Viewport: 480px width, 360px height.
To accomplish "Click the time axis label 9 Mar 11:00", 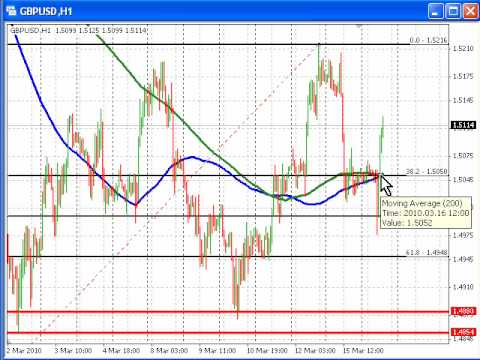I will tap(217, 351).
